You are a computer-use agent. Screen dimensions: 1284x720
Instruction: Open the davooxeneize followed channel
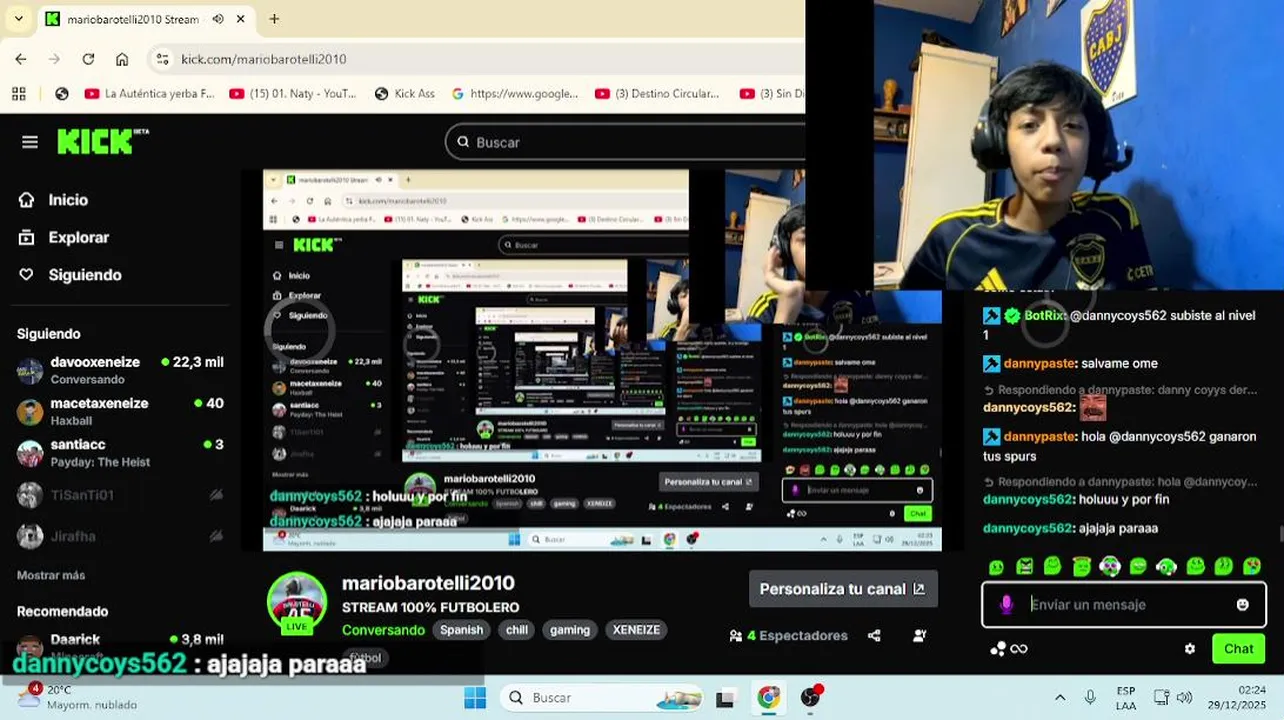[x=120, y=370]
